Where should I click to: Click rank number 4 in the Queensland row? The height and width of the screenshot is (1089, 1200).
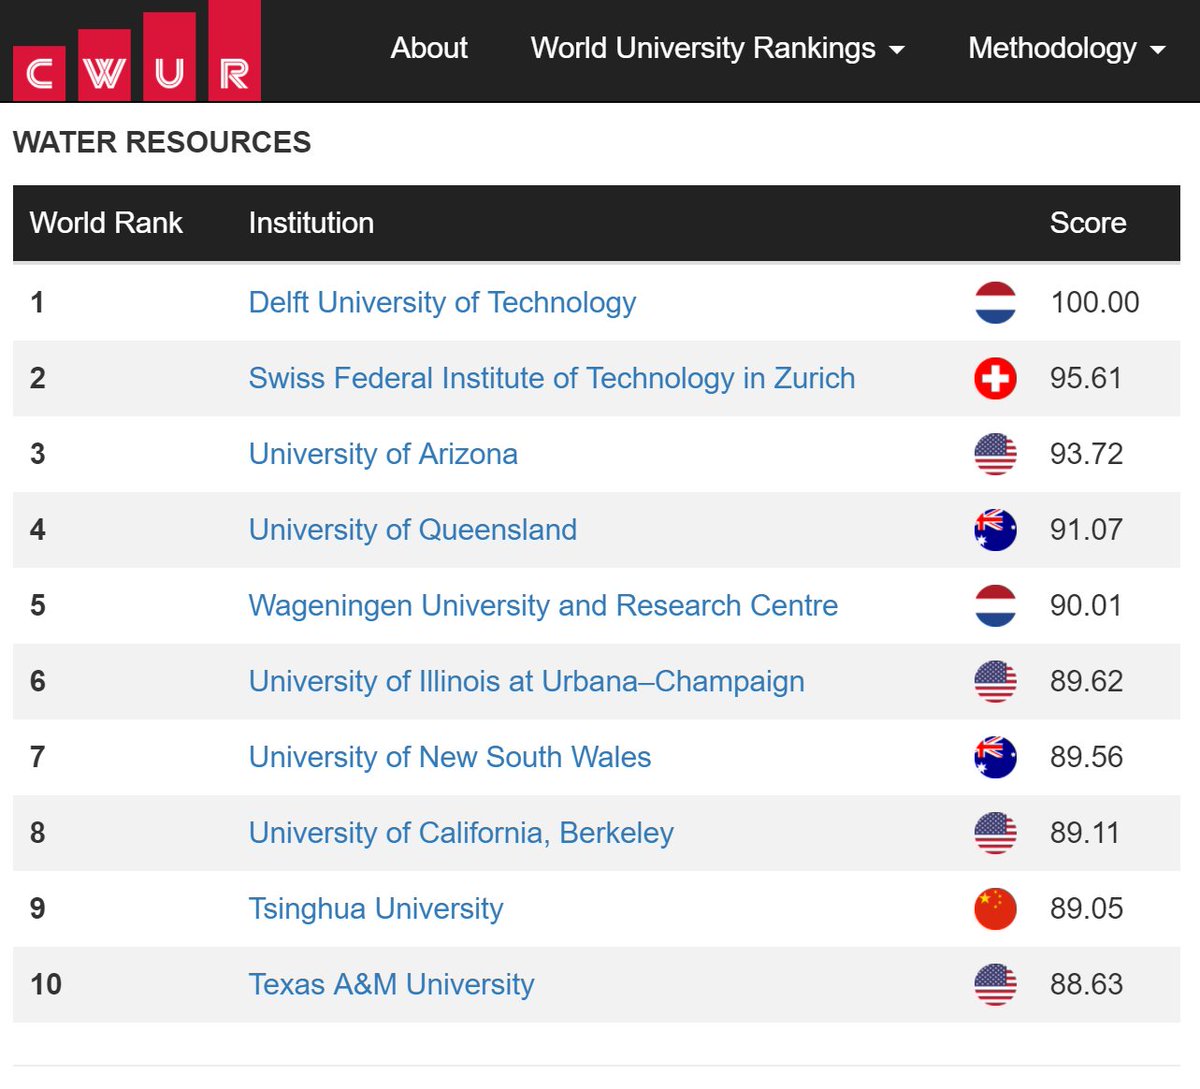38,530
